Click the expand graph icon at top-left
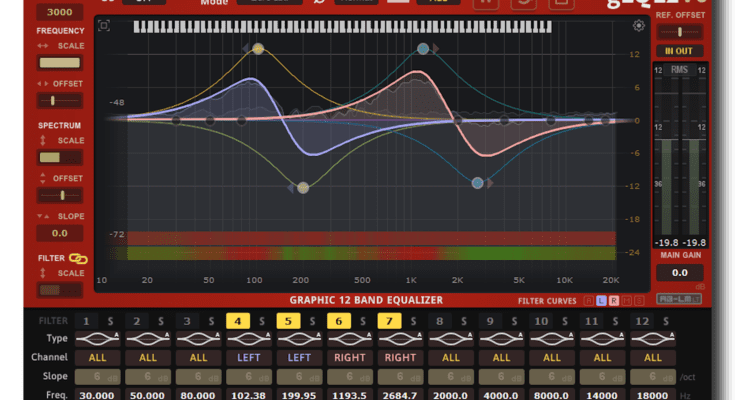The height and width of the screenshot is (400, 735). tap(104, 26)
